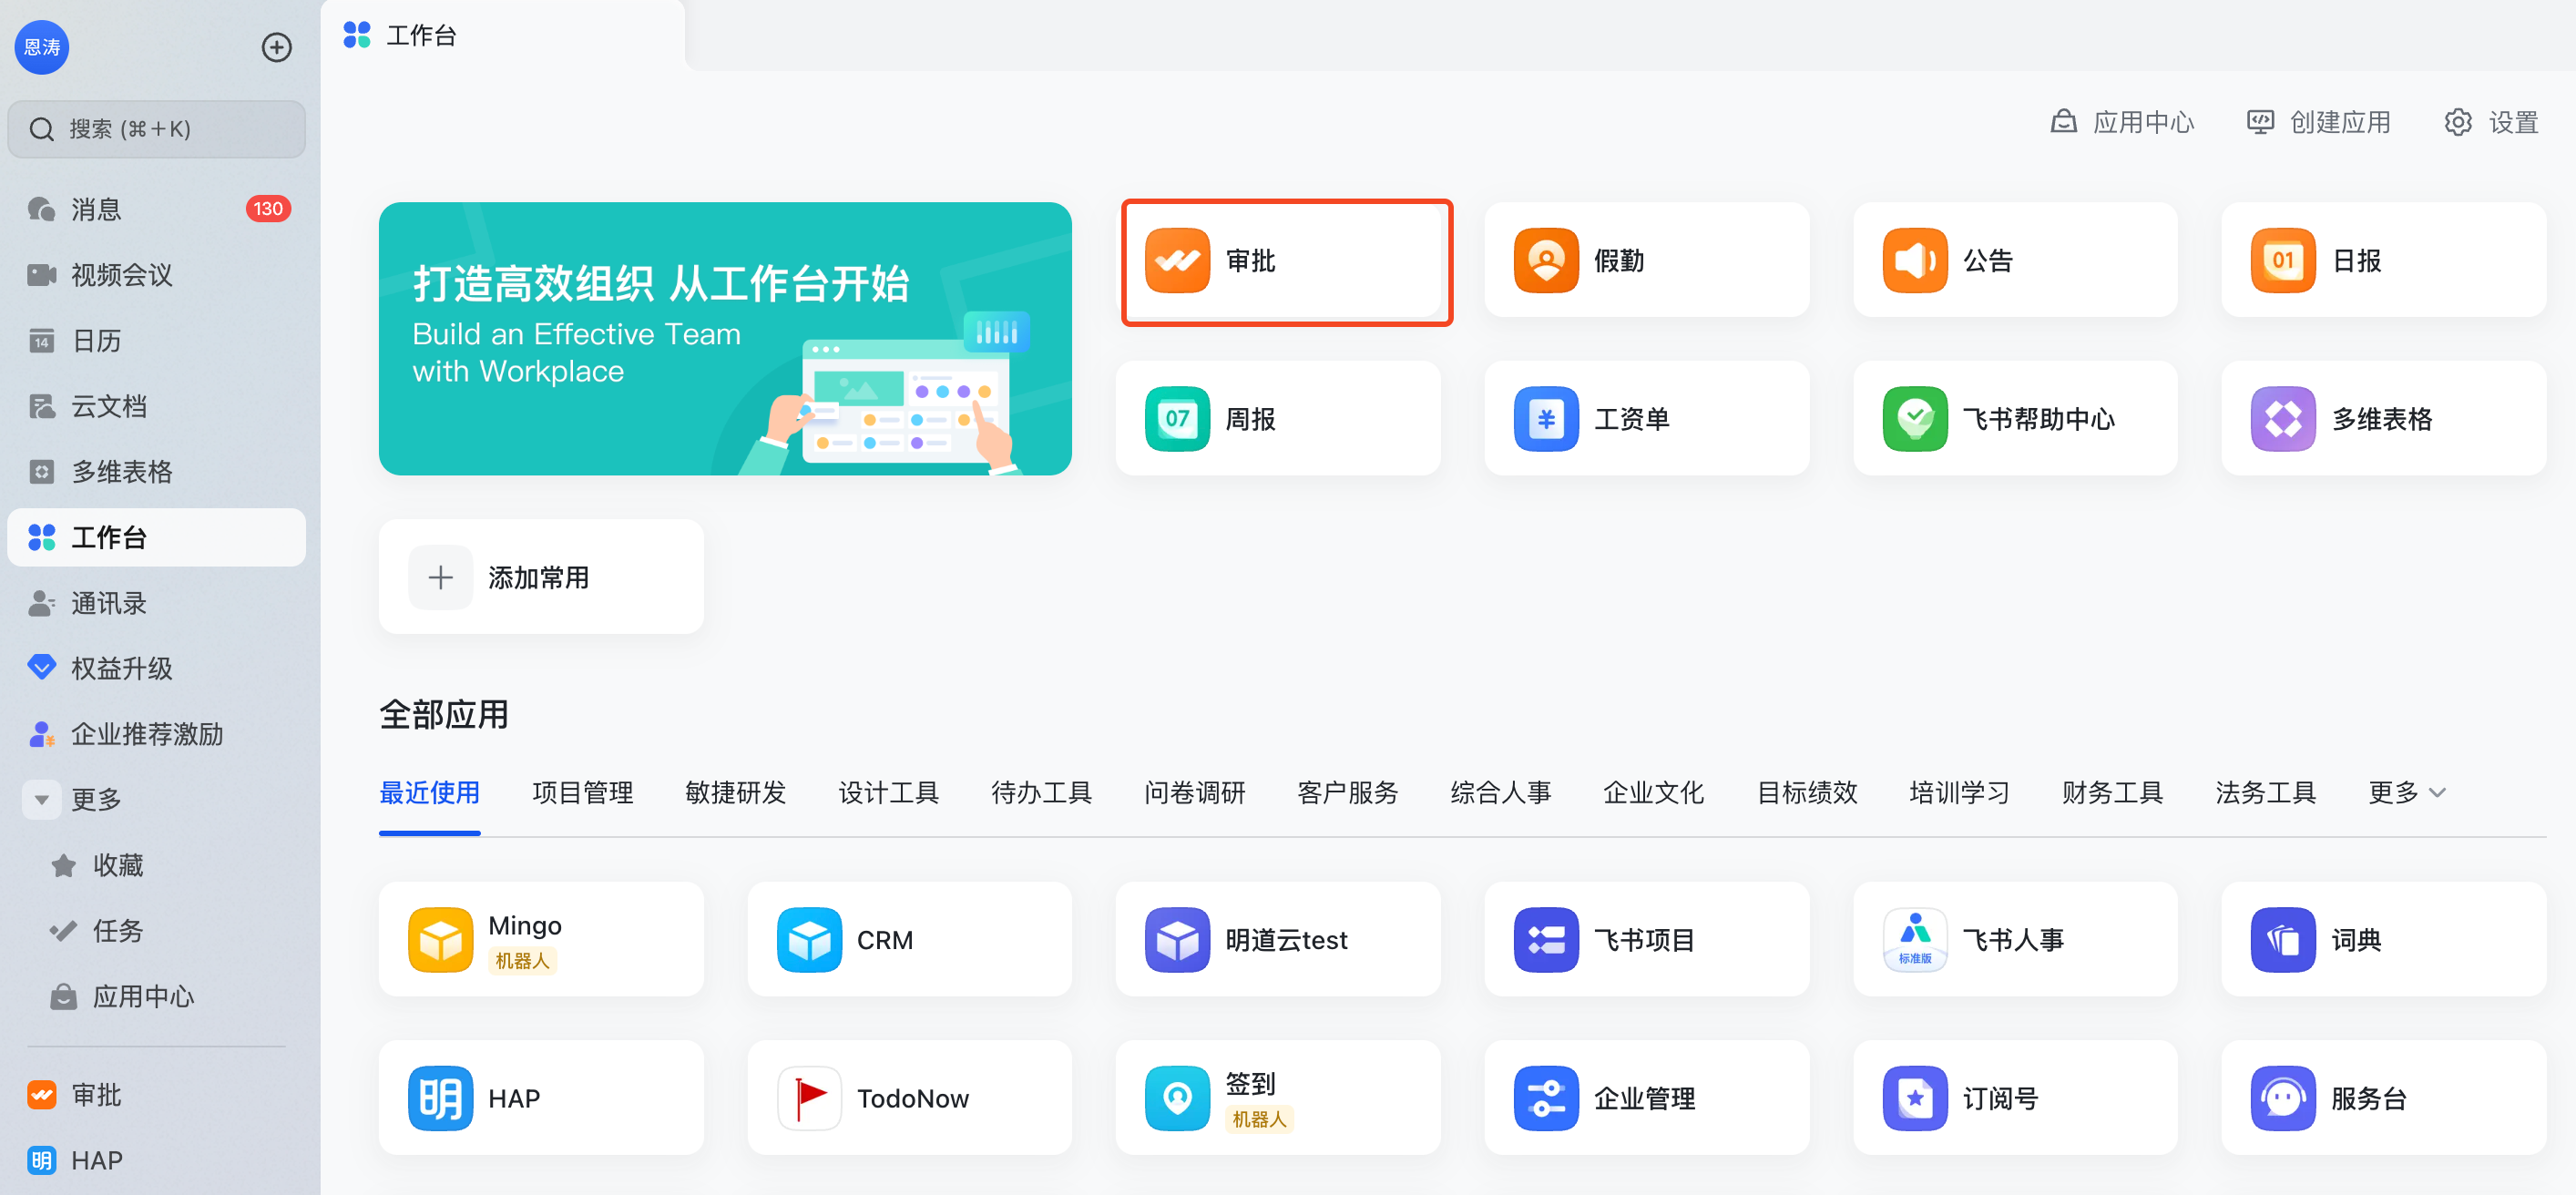Open the 工资单 payslip app icon
Viewport: 2576px width, 1195px height.
(1545, 419)
